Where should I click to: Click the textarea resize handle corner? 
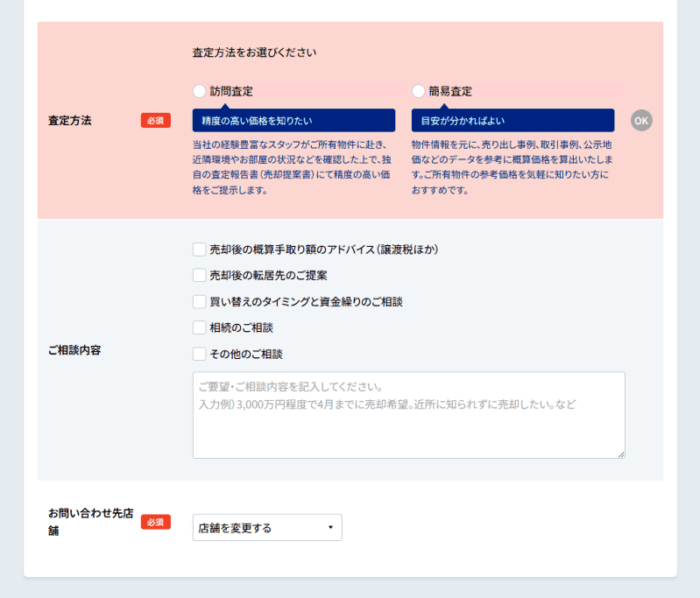click(x=621, y=454)
